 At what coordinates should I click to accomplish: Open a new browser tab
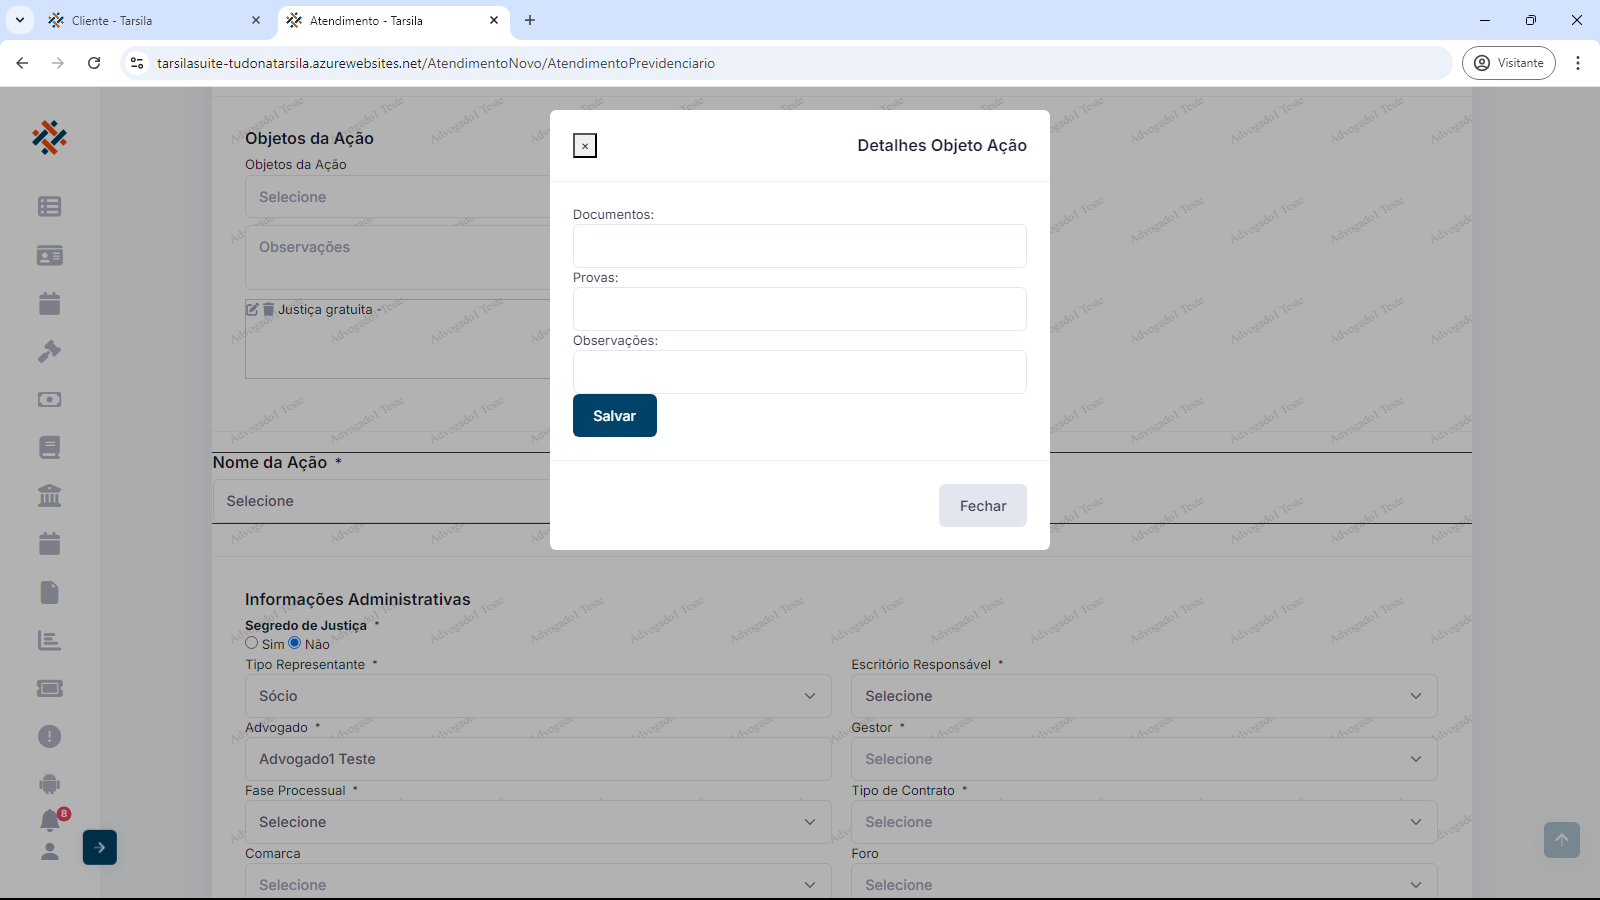pos(530,20)
